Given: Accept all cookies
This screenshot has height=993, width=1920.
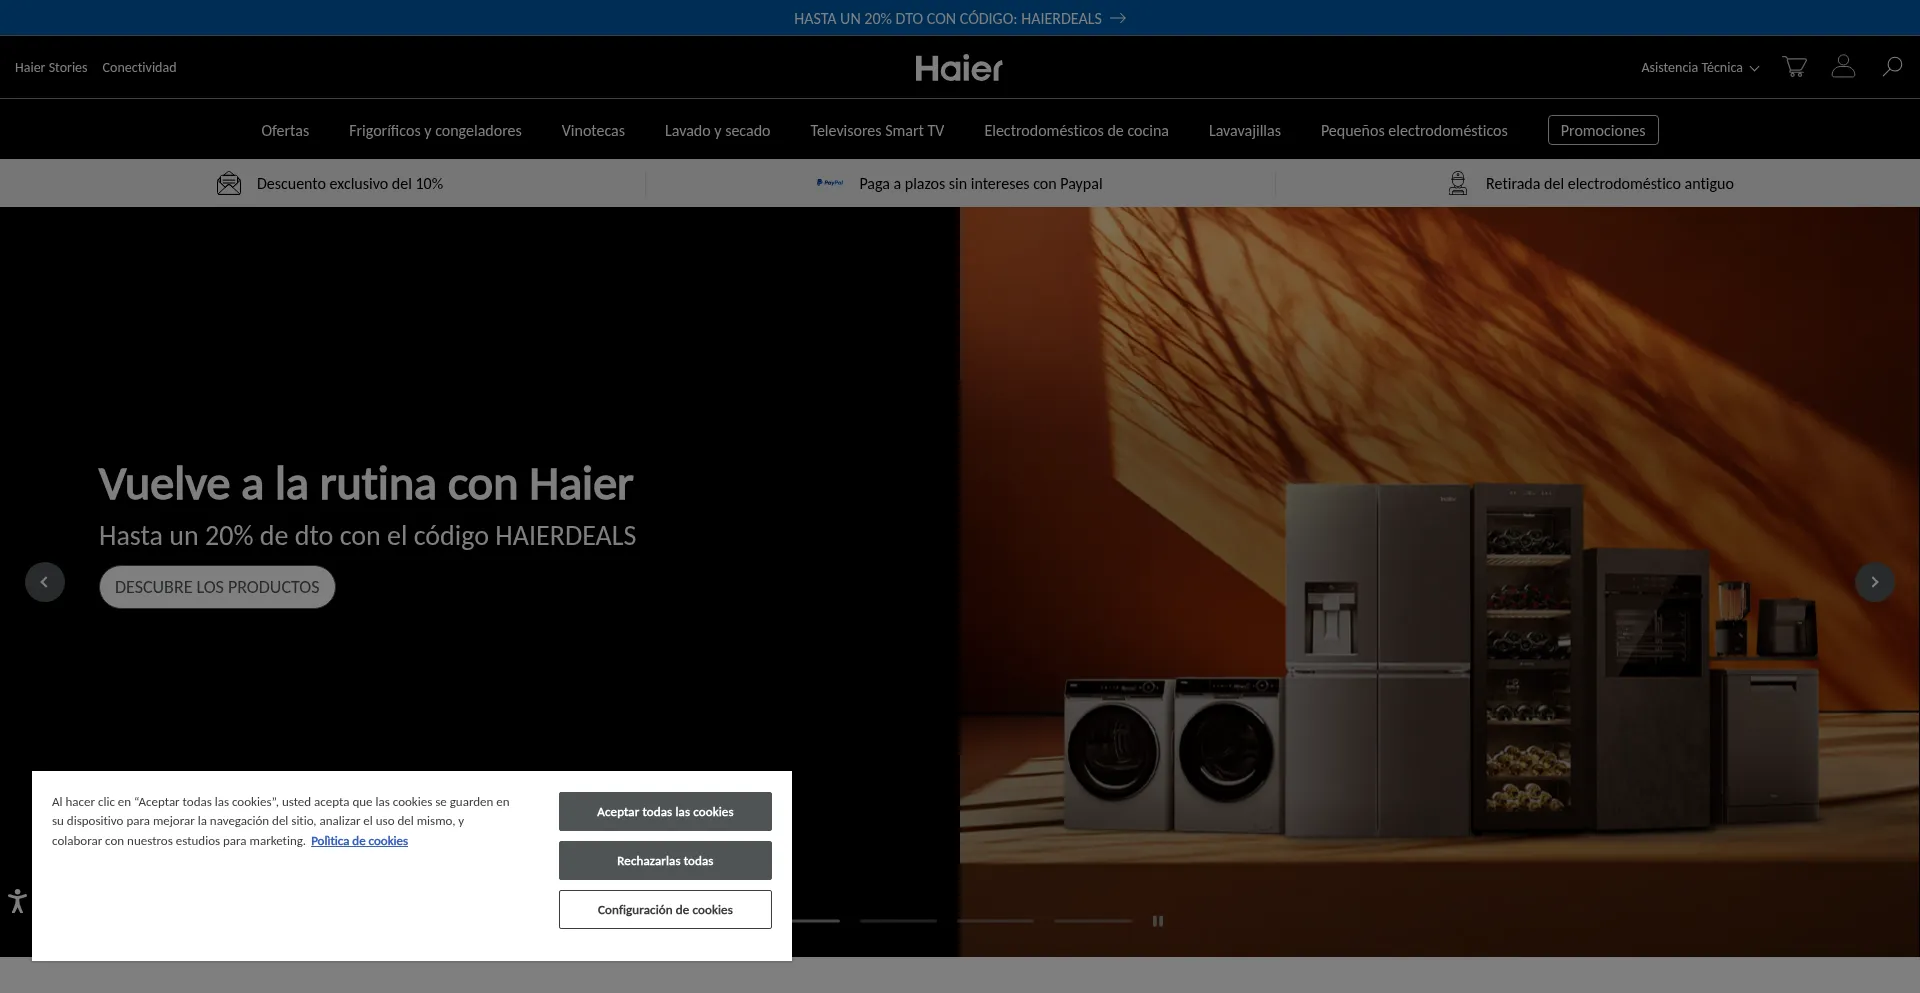Looking at the screenshot, I should point(665,811).
